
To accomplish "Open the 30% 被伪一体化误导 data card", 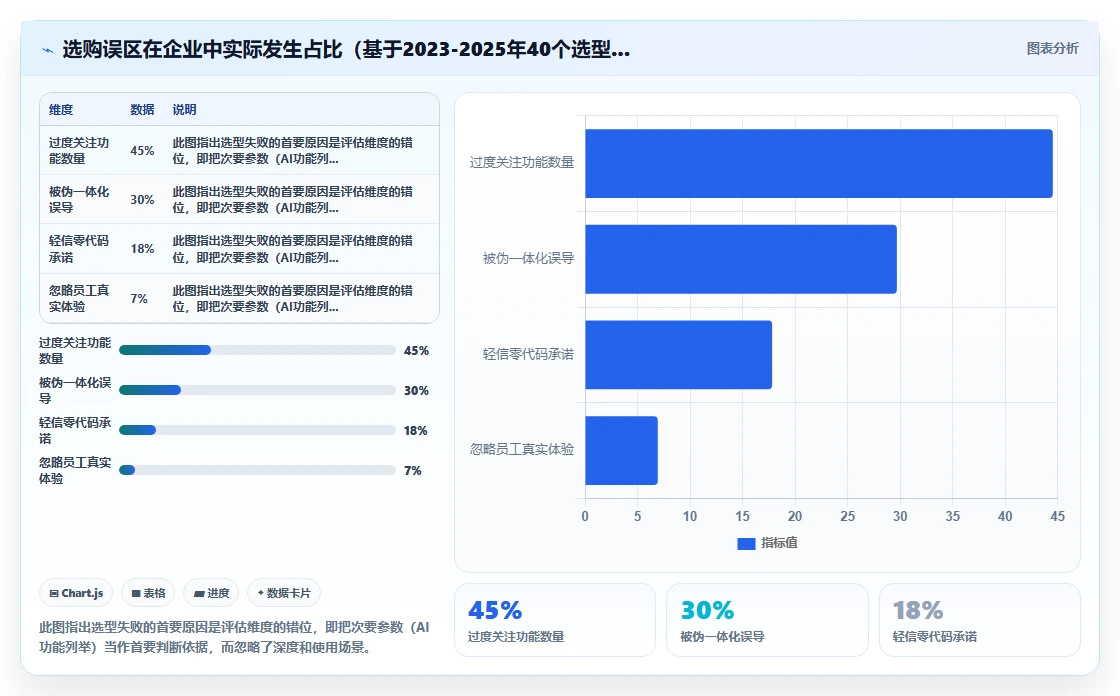I will [x=767, y=620].
